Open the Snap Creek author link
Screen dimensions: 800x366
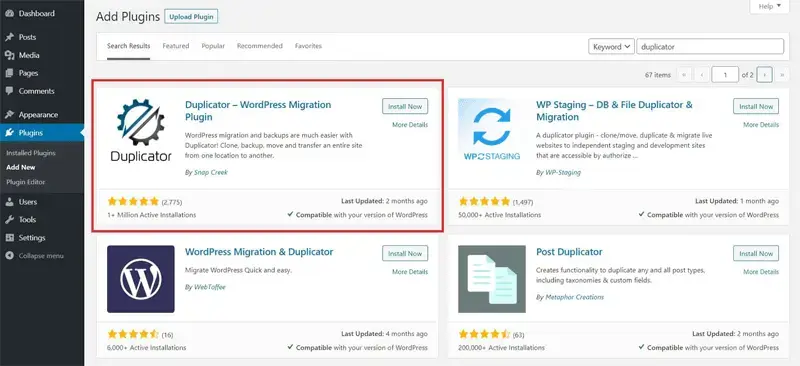pos(211,173)
